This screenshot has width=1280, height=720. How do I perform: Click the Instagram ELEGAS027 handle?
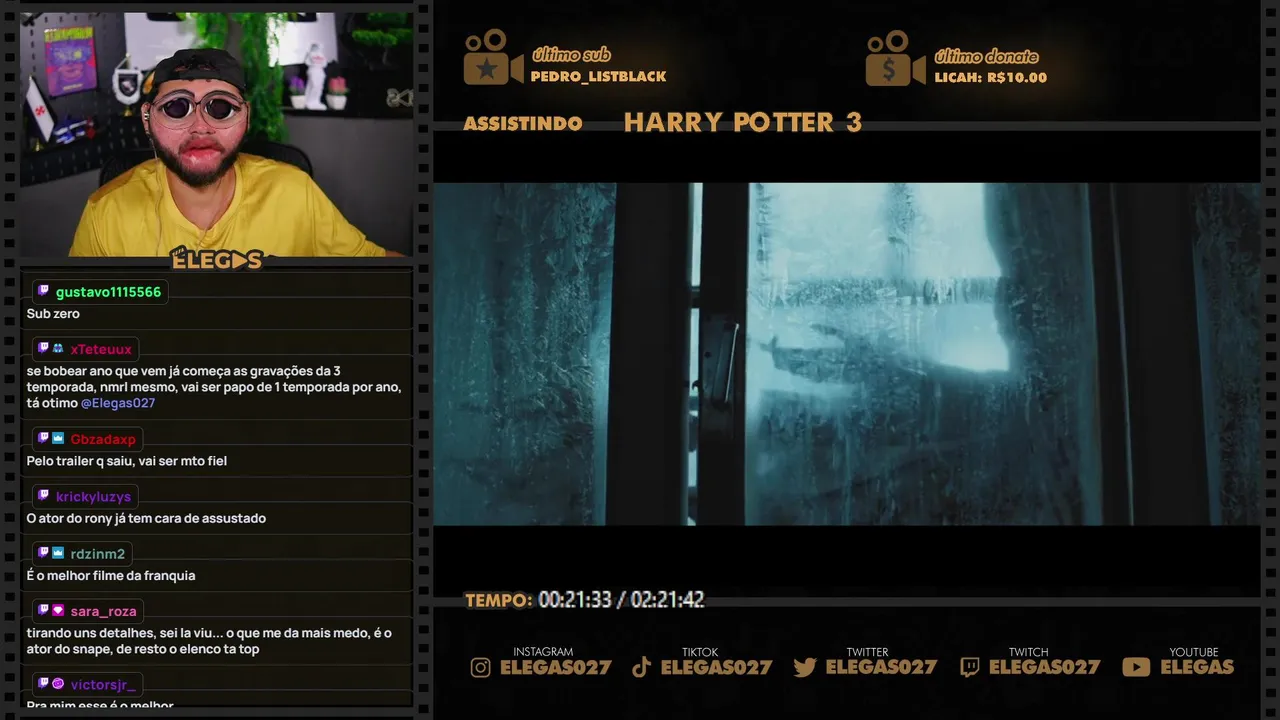pos(555,667)
